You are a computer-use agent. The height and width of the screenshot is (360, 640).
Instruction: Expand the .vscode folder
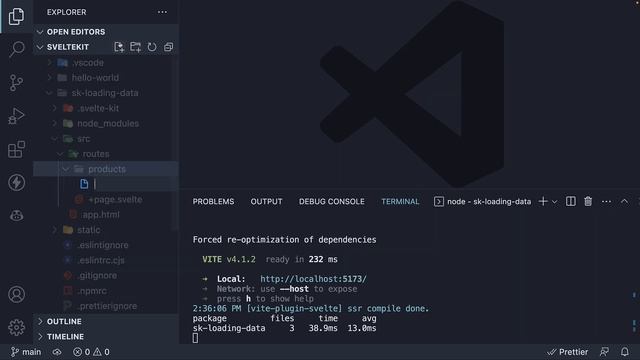point(106,62)
